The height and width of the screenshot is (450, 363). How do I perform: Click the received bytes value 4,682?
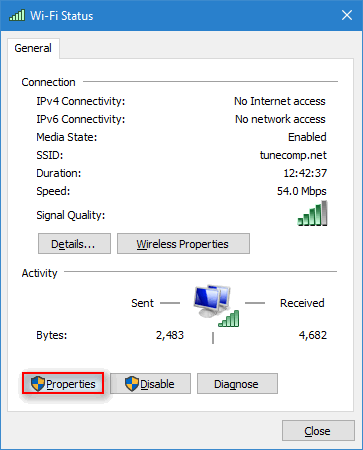[313, 335]
